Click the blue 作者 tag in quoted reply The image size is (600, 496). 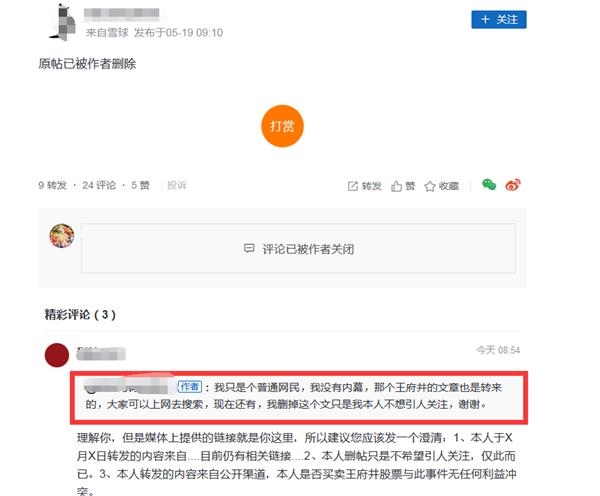(189, 387)
